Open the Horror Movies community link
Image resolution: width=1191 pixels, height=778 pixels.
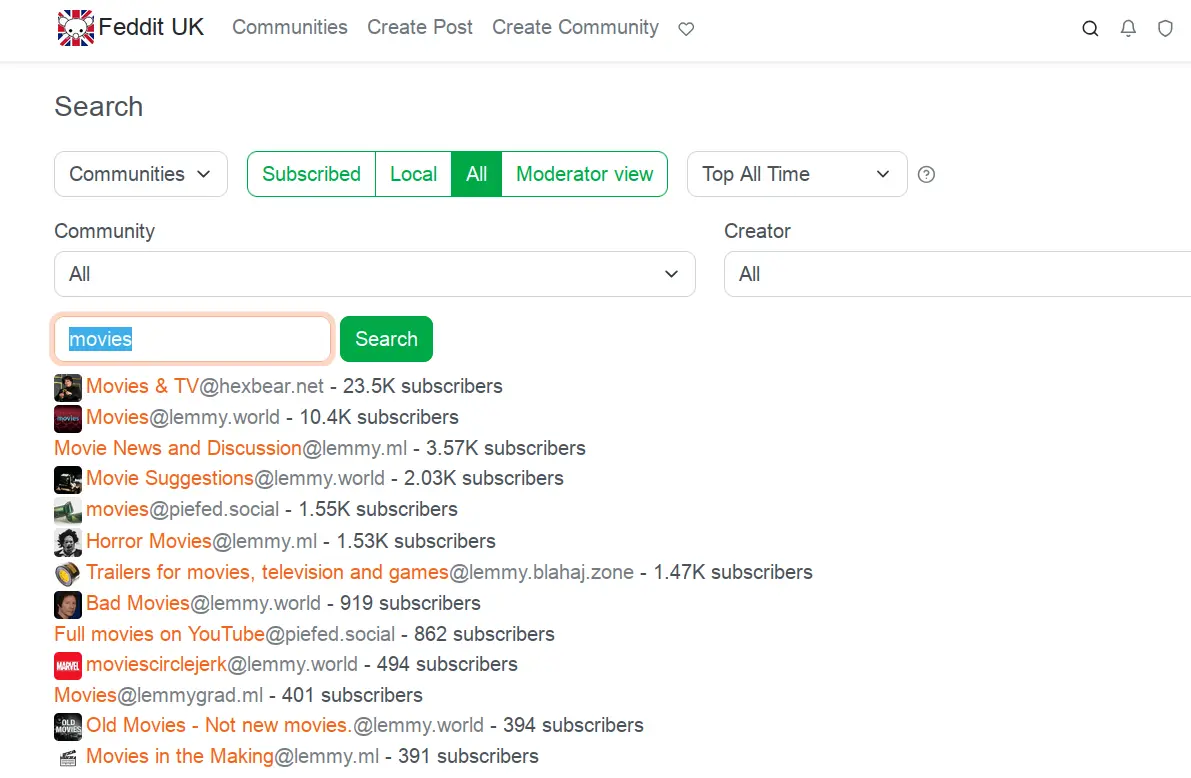pyautogui.click(x=149, y=541)
